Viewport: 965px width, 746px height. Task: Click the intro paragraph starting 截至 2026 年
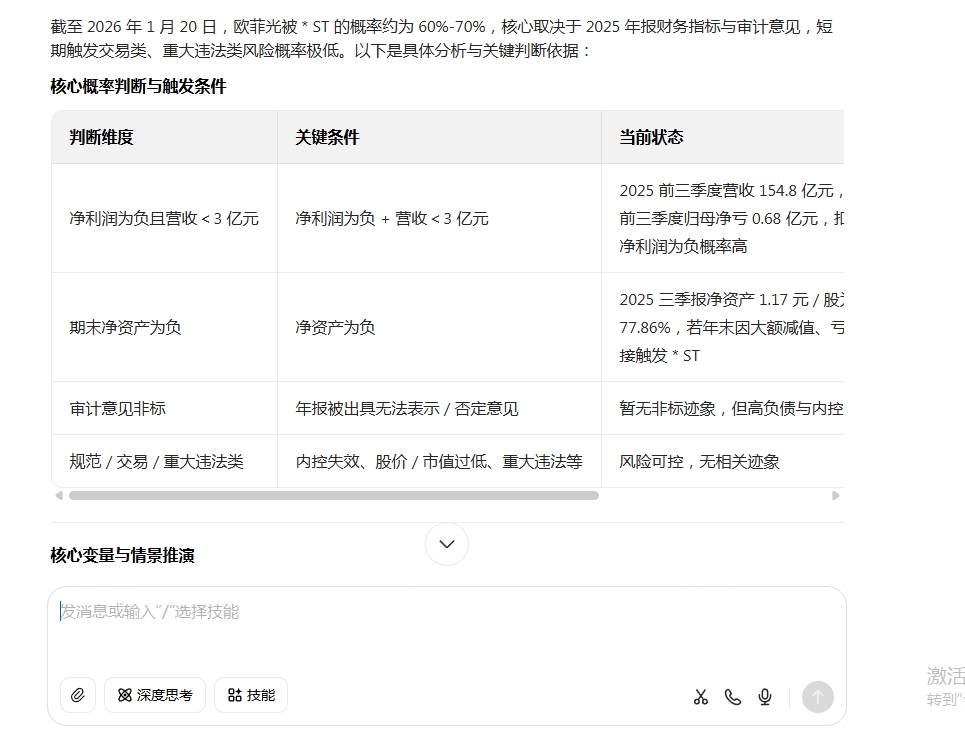pos(442,39)
